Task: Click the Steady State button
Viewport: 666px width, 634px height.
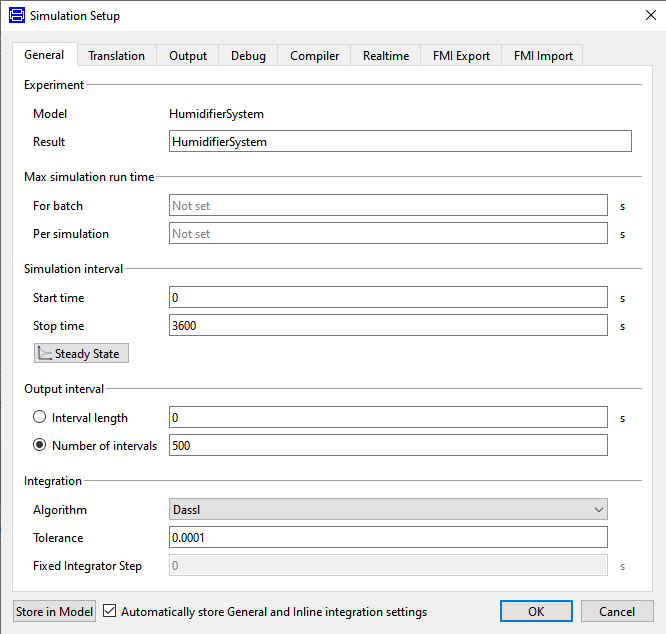Action: 81,354
